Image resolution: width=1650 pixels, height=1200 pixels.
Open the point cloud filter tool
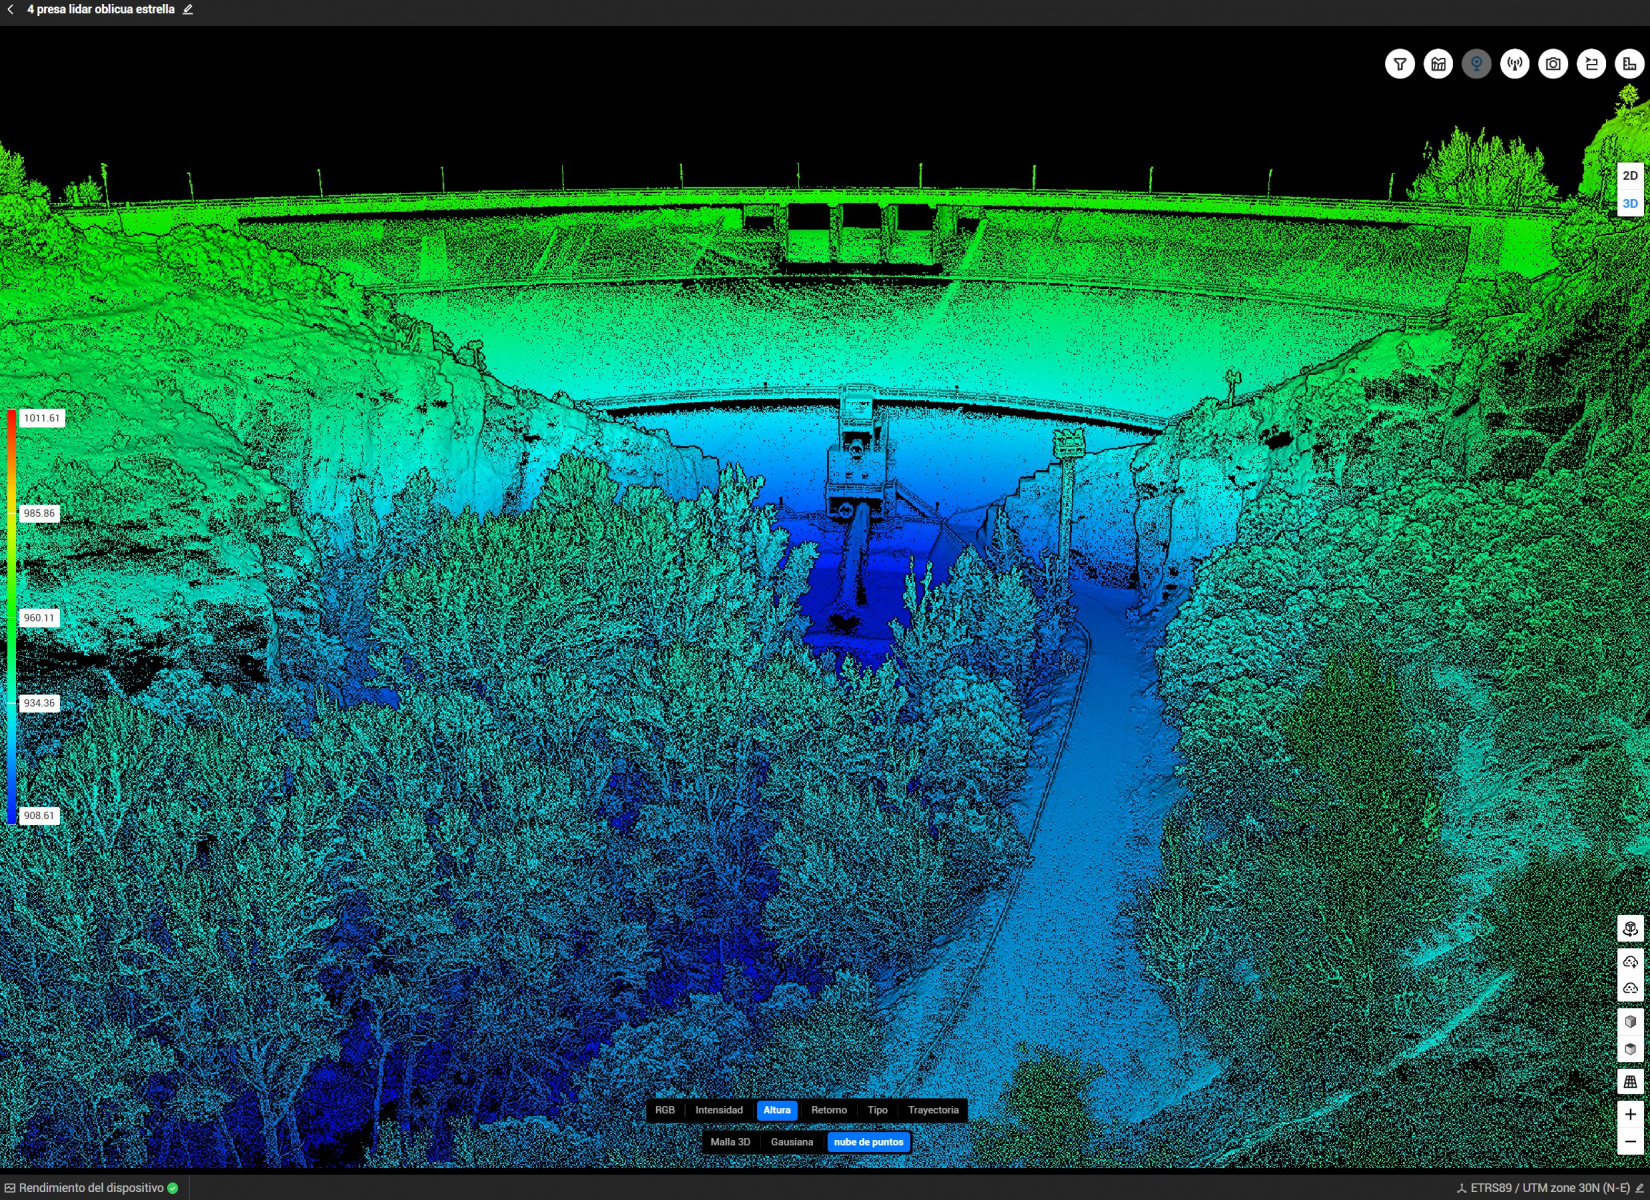coord(1400,64)
